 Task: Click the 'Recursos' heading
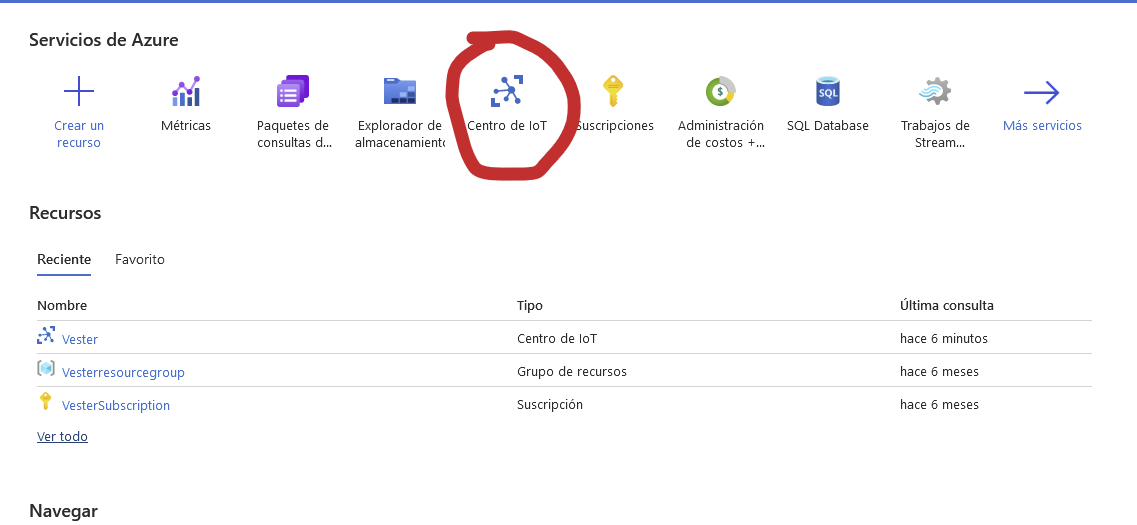pos(65,213)
